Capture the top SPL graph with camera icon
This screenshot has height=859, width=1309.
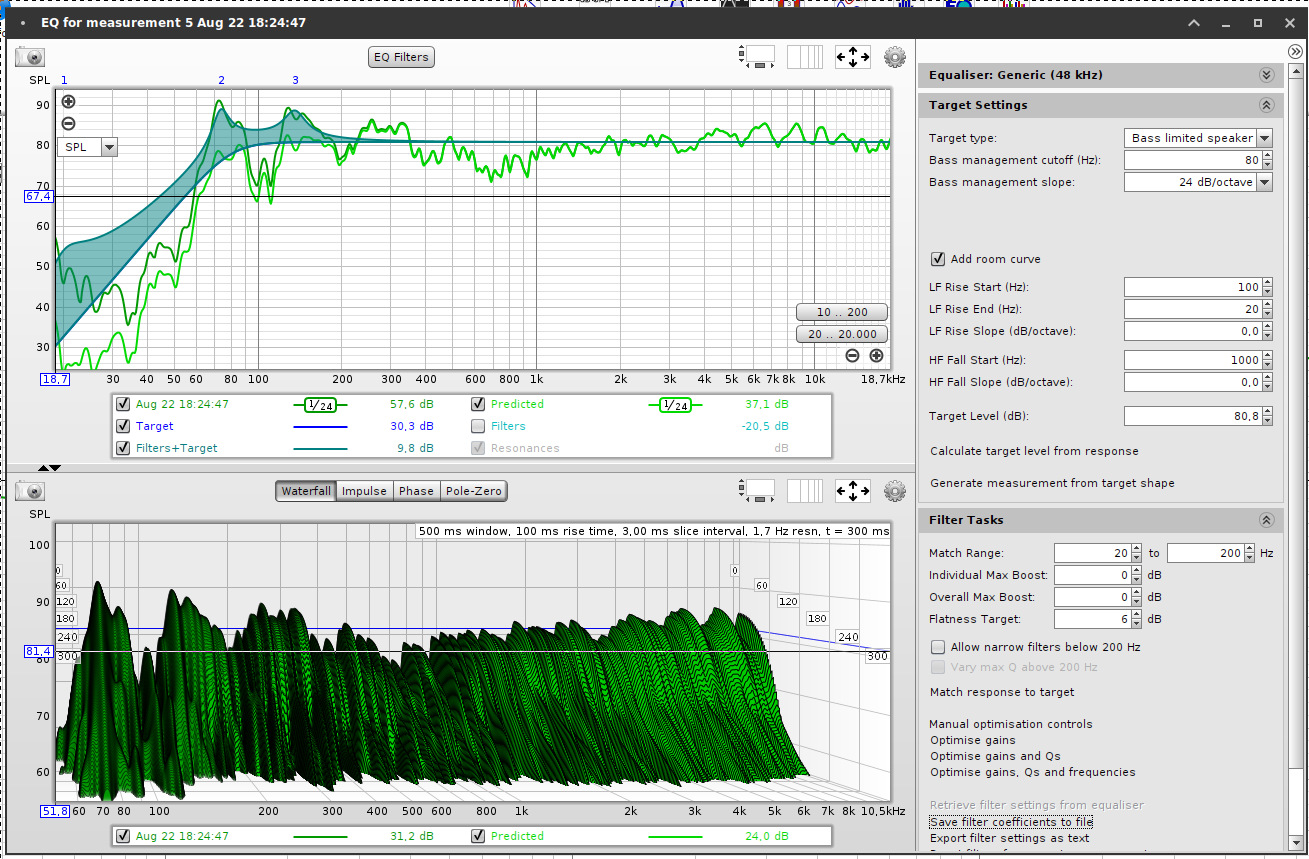30,57
